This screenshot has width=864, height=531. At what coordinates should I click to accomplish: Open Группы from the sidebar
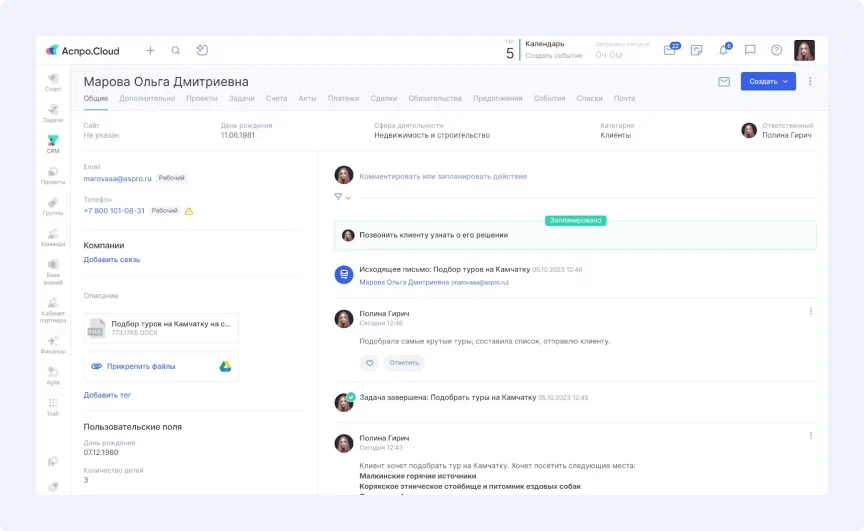(x=53, y=207)
